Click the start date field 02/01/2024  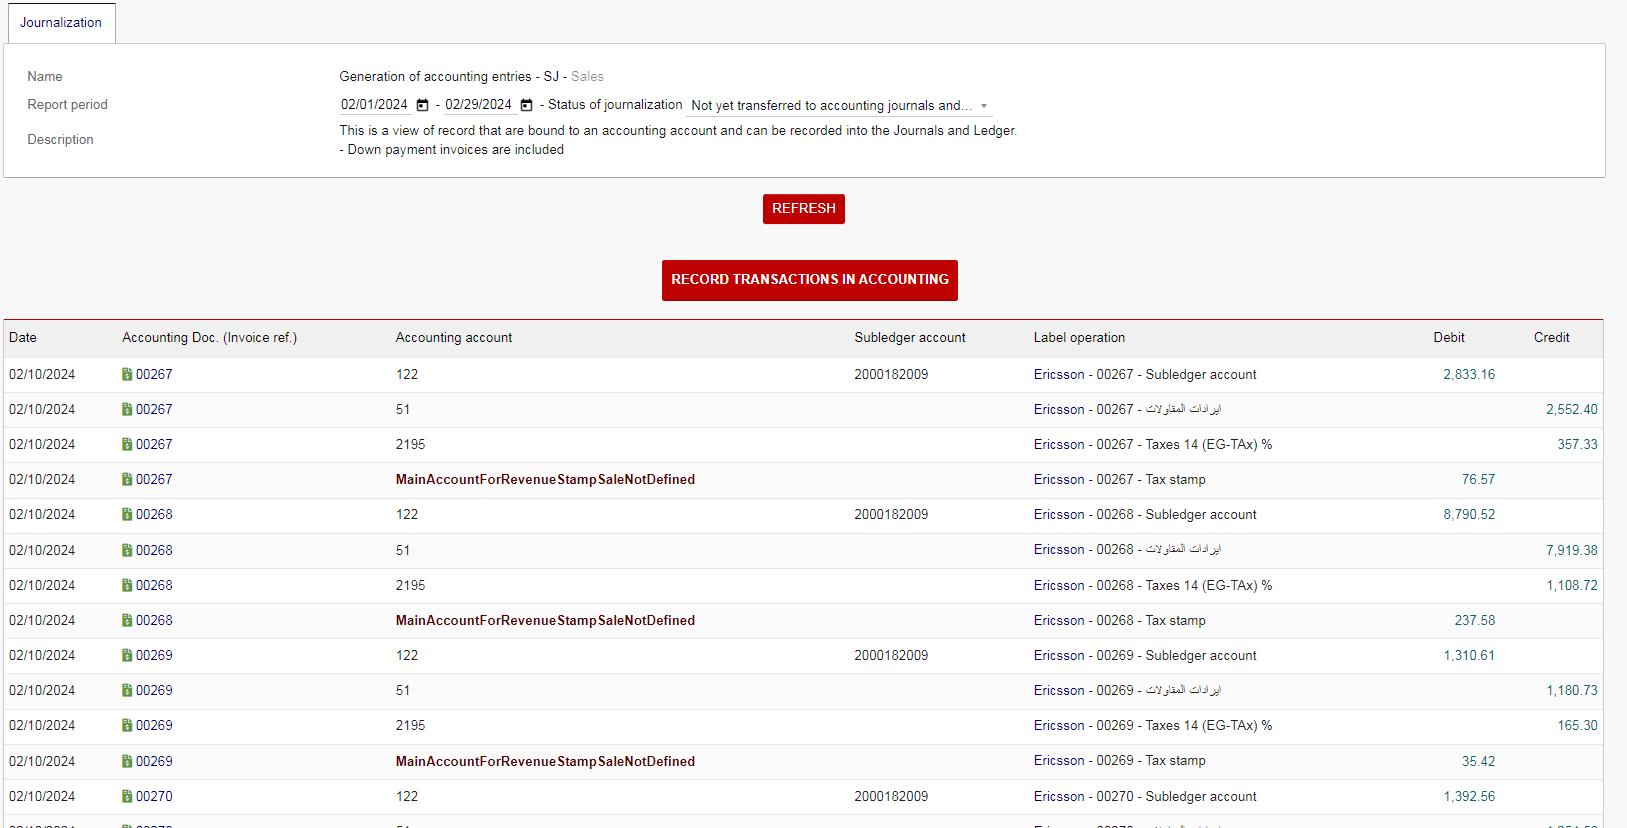point(374,105)
